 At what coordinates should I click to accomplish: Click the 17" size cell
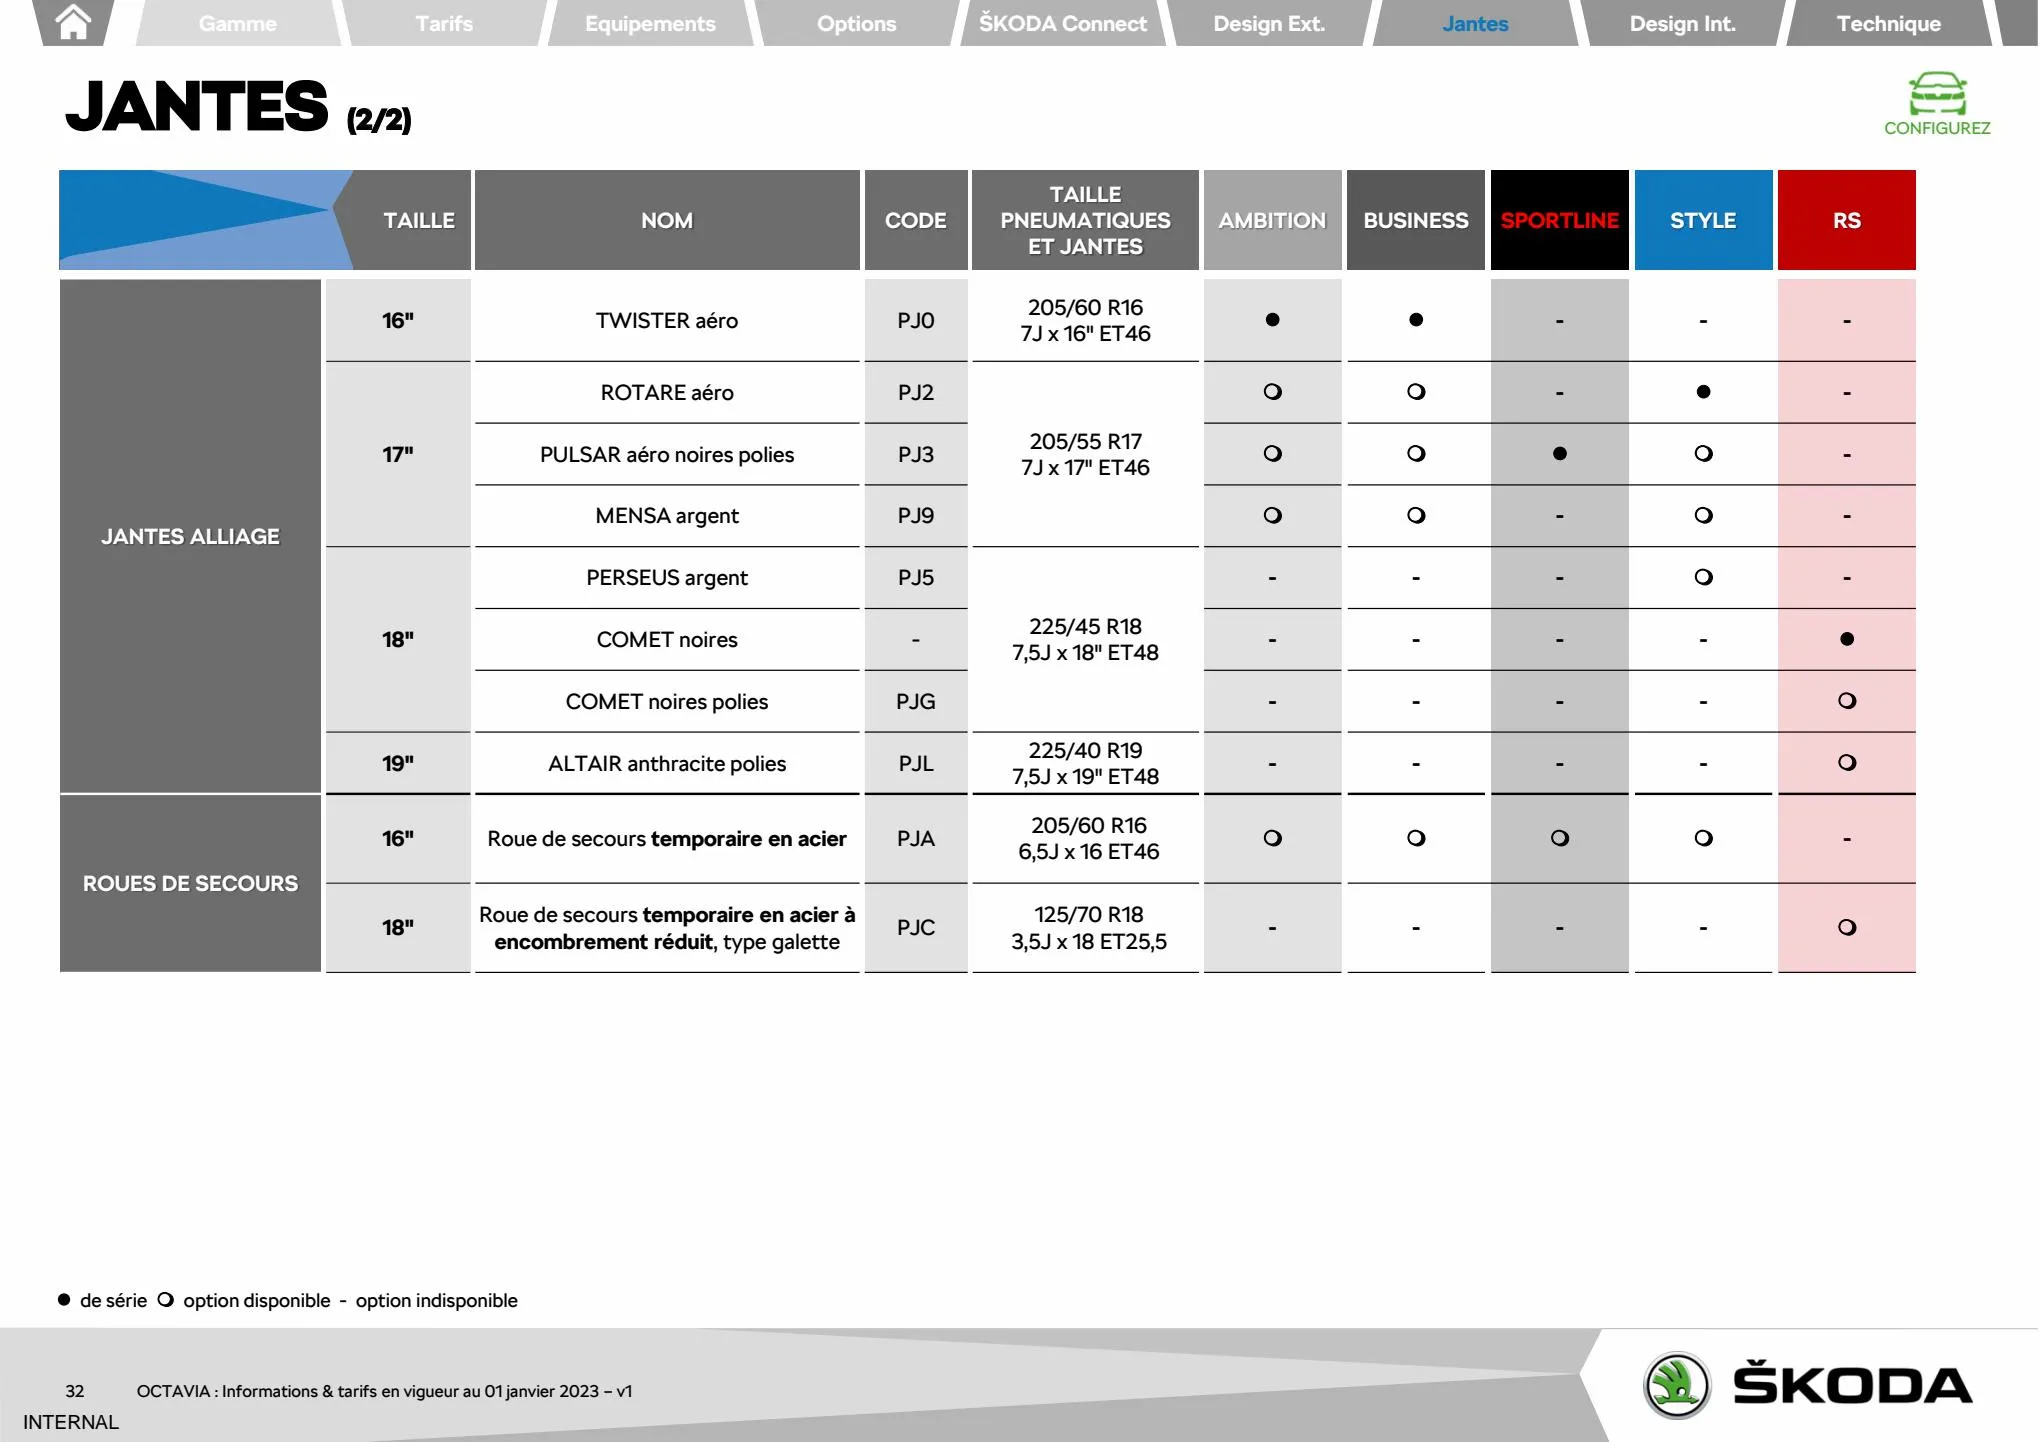coord(398,455)
